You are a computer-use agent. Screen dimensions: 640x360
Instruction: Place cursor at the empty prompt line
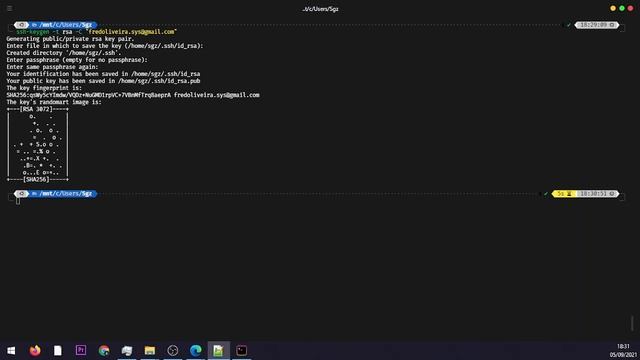point(18,200)
